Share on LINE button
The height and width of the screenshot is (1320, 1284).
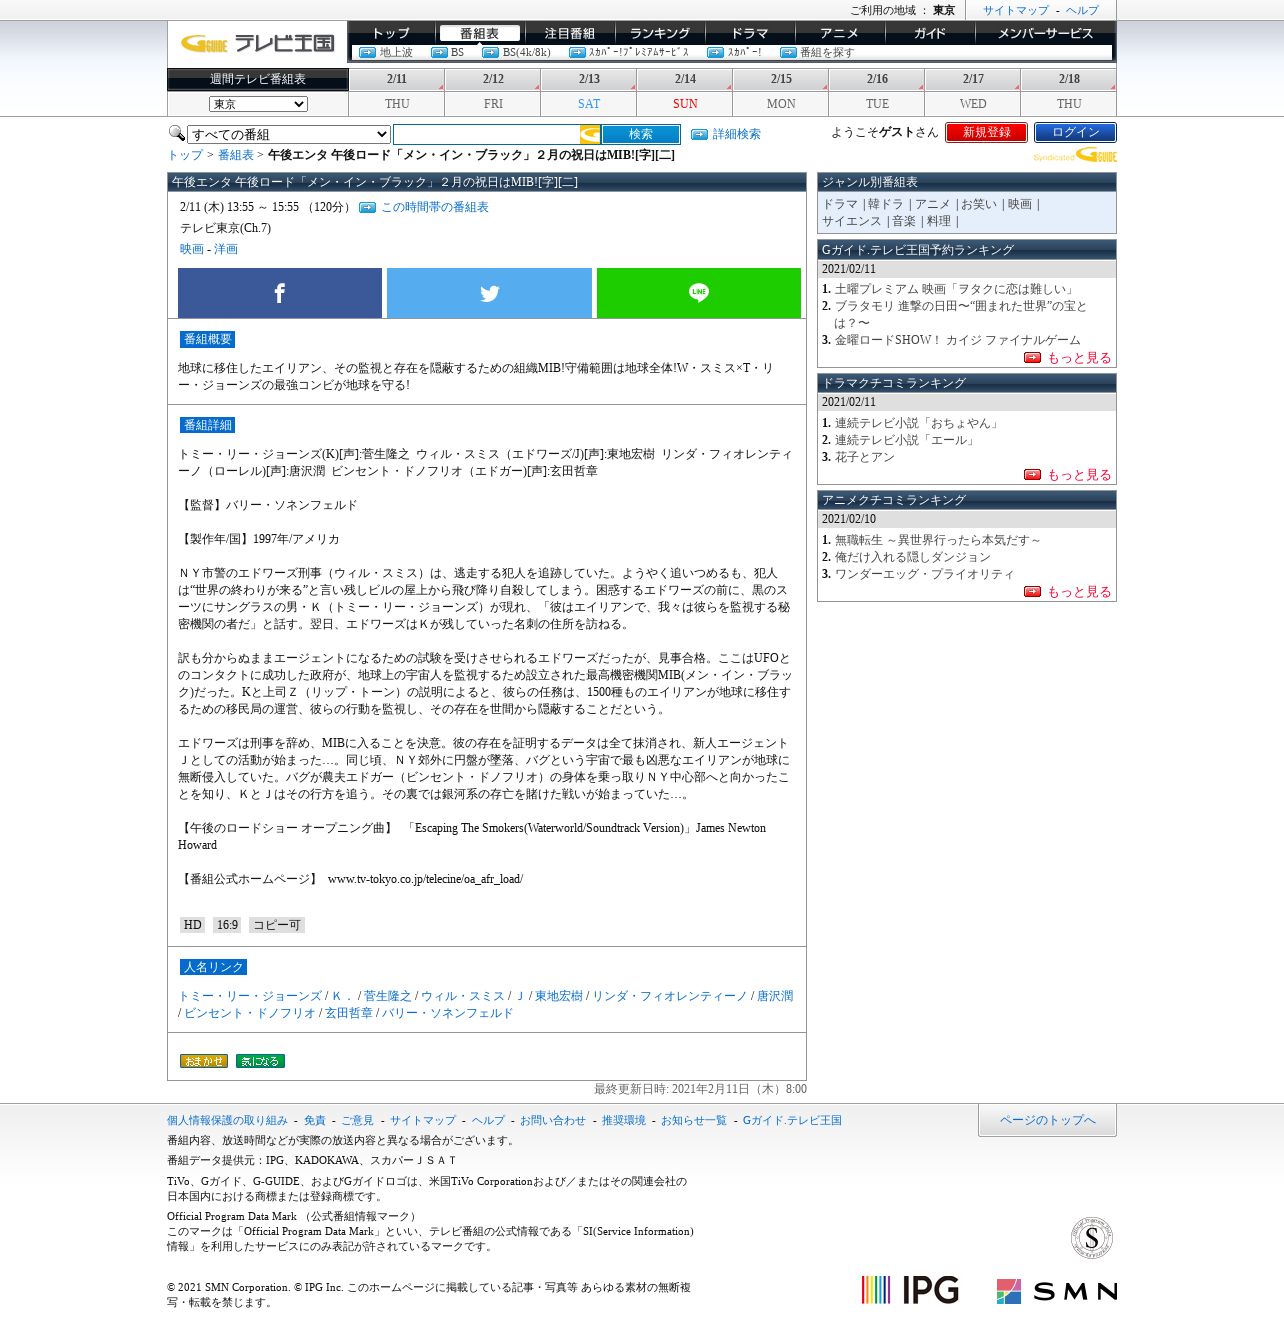[x=699, y=293]
